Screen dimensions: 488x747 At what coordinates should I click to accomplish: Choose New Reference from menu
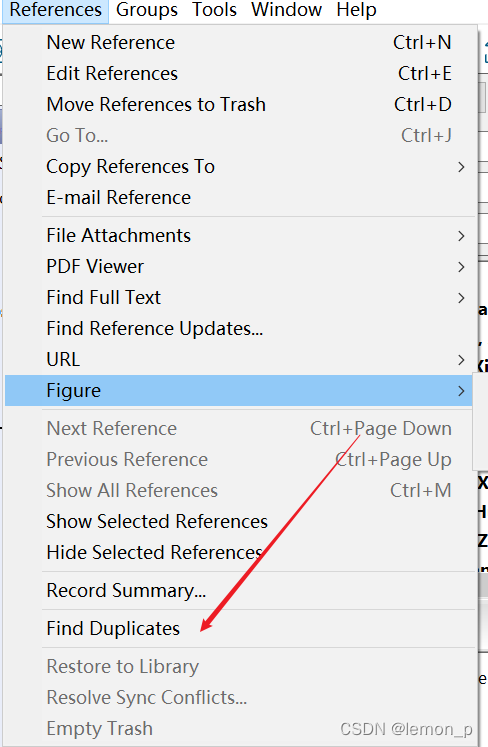point(238,42)
